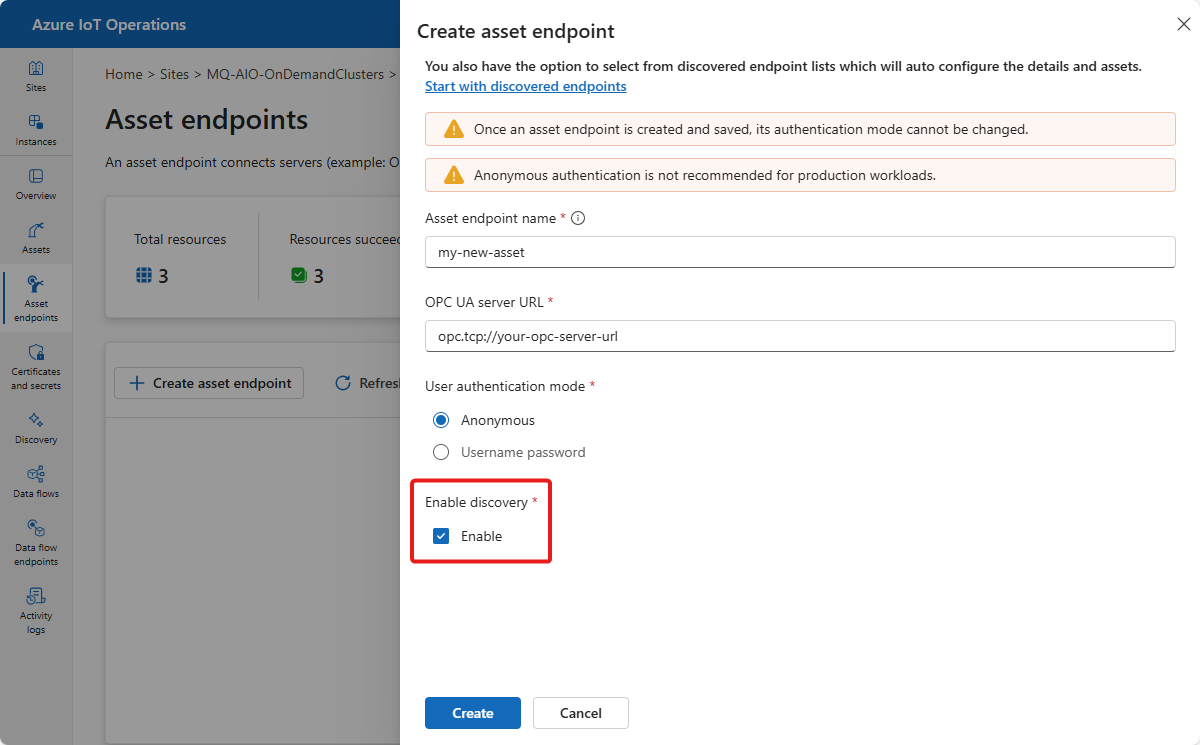Screen dimensions: 1200x745
Task: Click the User authentication mode label
Action: tap(505, 386)
